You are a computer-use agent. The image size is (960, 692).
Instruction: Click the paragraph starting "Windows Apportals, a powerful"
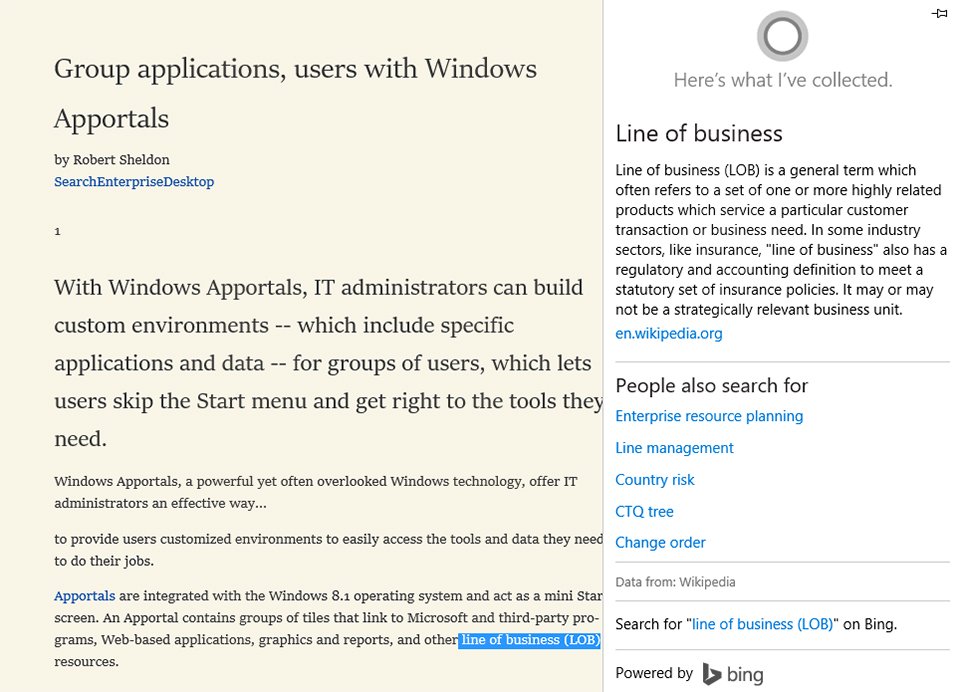tap(315, 492)
